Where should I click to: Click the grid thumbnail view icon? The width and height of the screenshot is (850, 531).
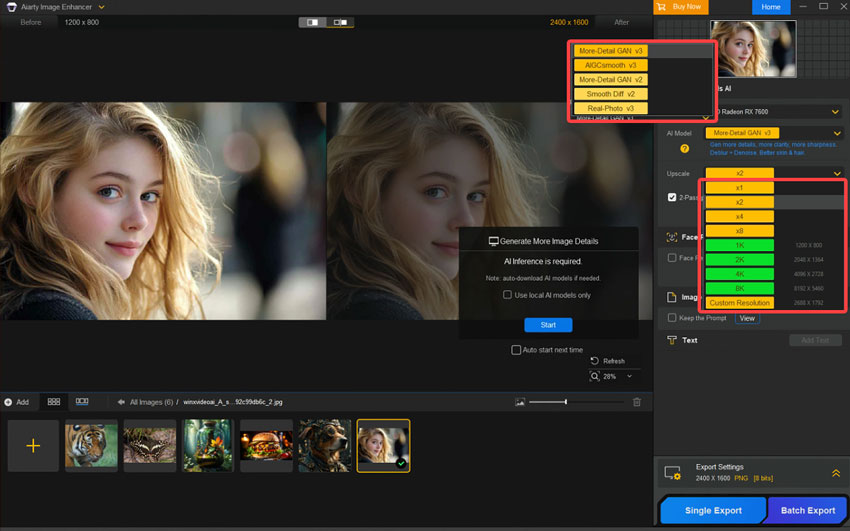(x=54, y=402)
